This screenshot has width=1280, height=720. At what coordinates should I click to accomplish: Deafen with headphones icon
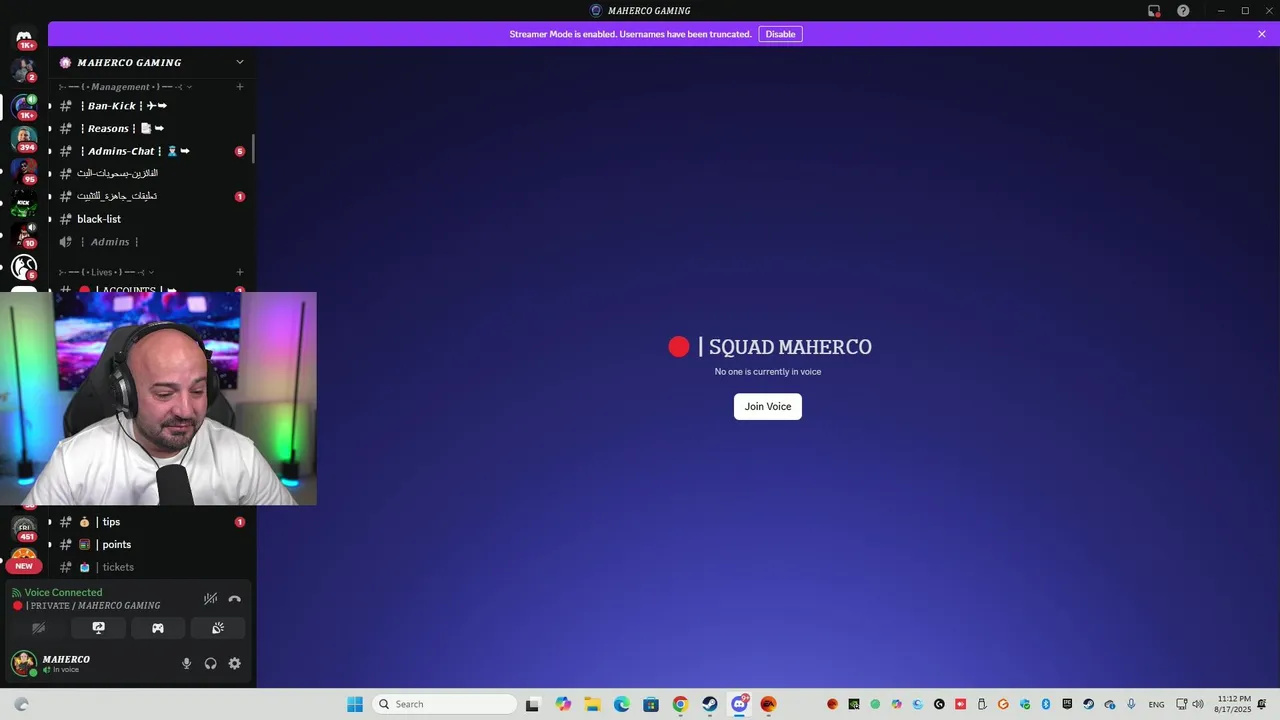pyautogui.click(x=210, y=663)
